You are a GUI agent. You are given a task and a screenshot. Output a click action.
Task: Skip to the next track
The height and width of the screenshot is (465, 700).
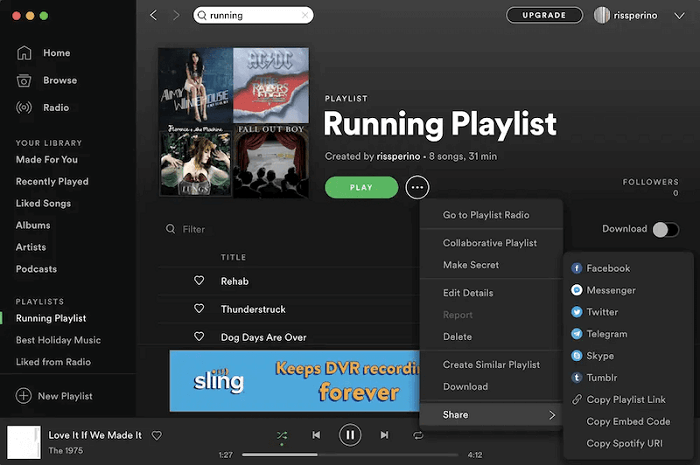point(384,435)
